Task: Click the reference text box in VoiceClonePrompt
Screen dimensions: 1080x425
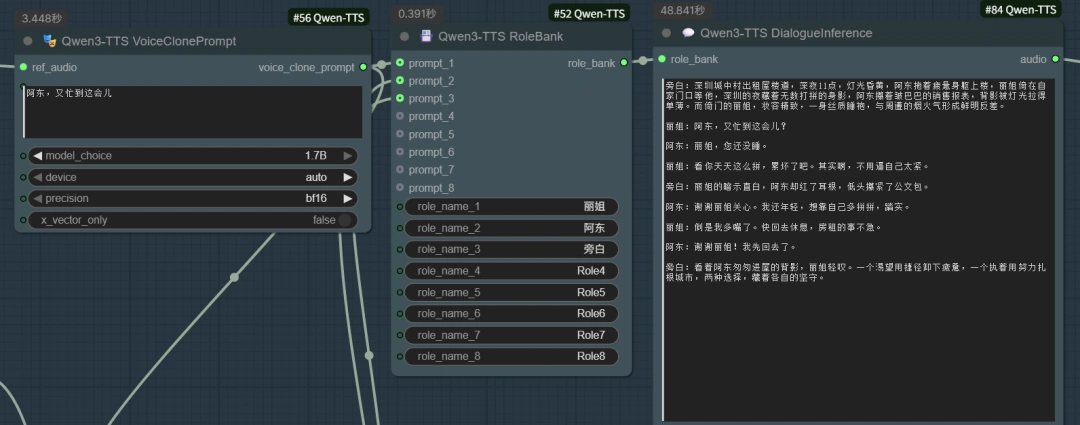Action: point(193,112)
